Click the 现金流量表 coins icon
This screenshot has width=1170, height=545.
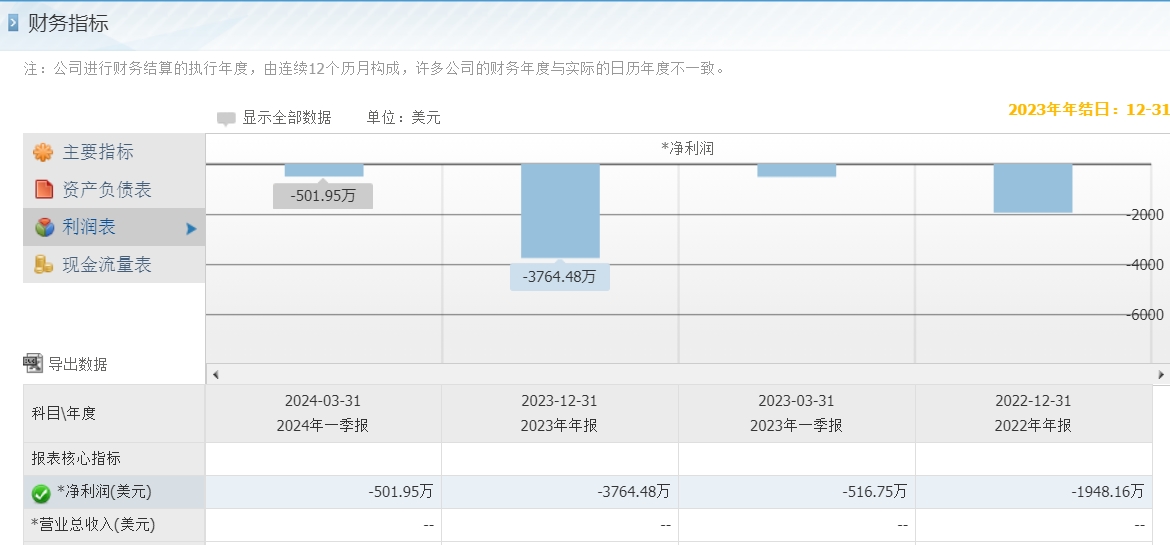point(44,264)
